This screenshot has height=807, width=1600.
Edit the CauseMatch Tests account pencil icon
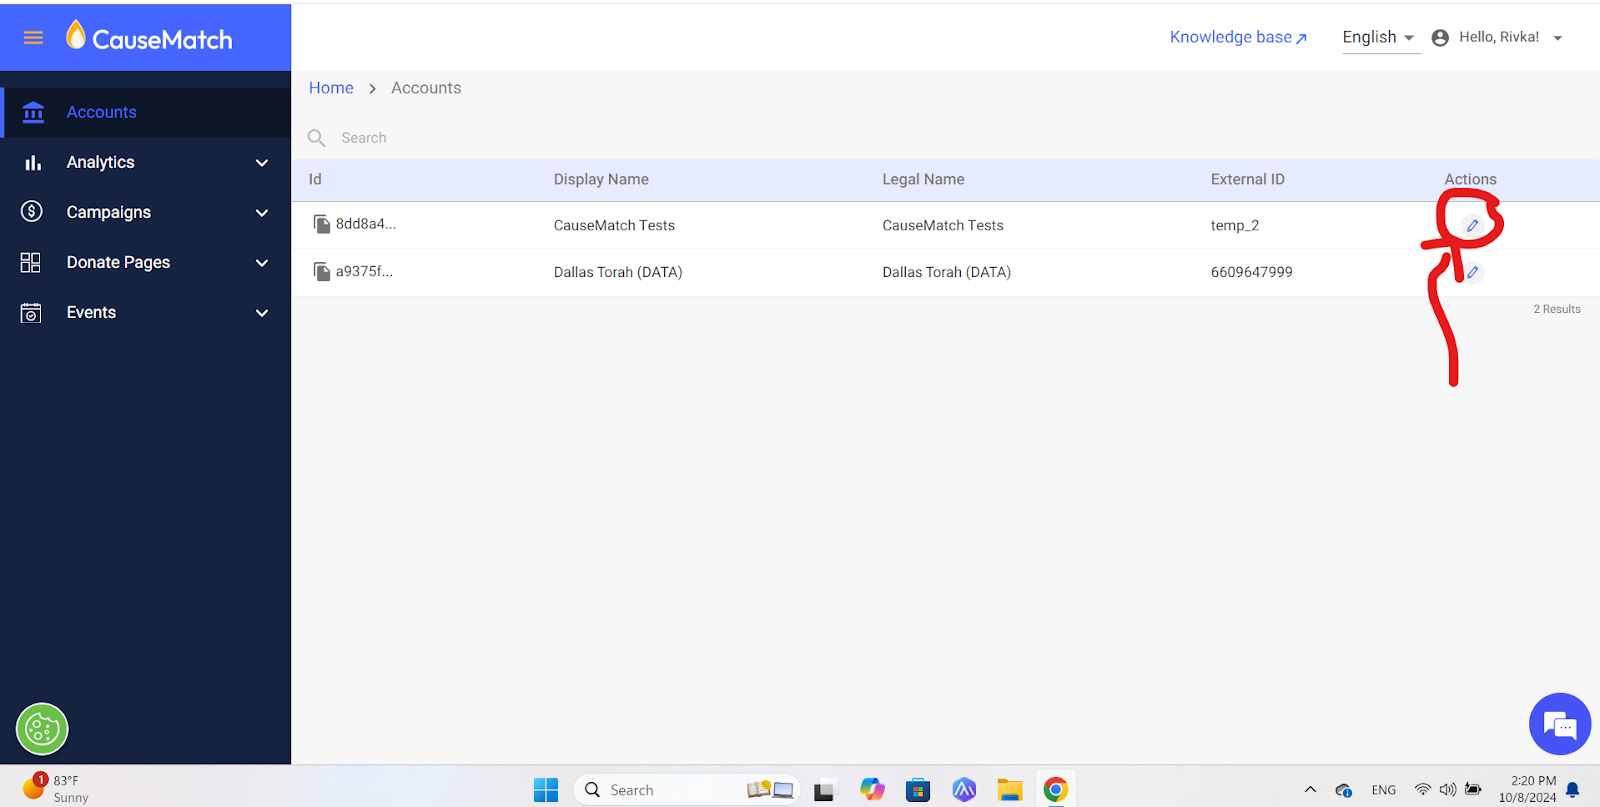click(1472, 226)
